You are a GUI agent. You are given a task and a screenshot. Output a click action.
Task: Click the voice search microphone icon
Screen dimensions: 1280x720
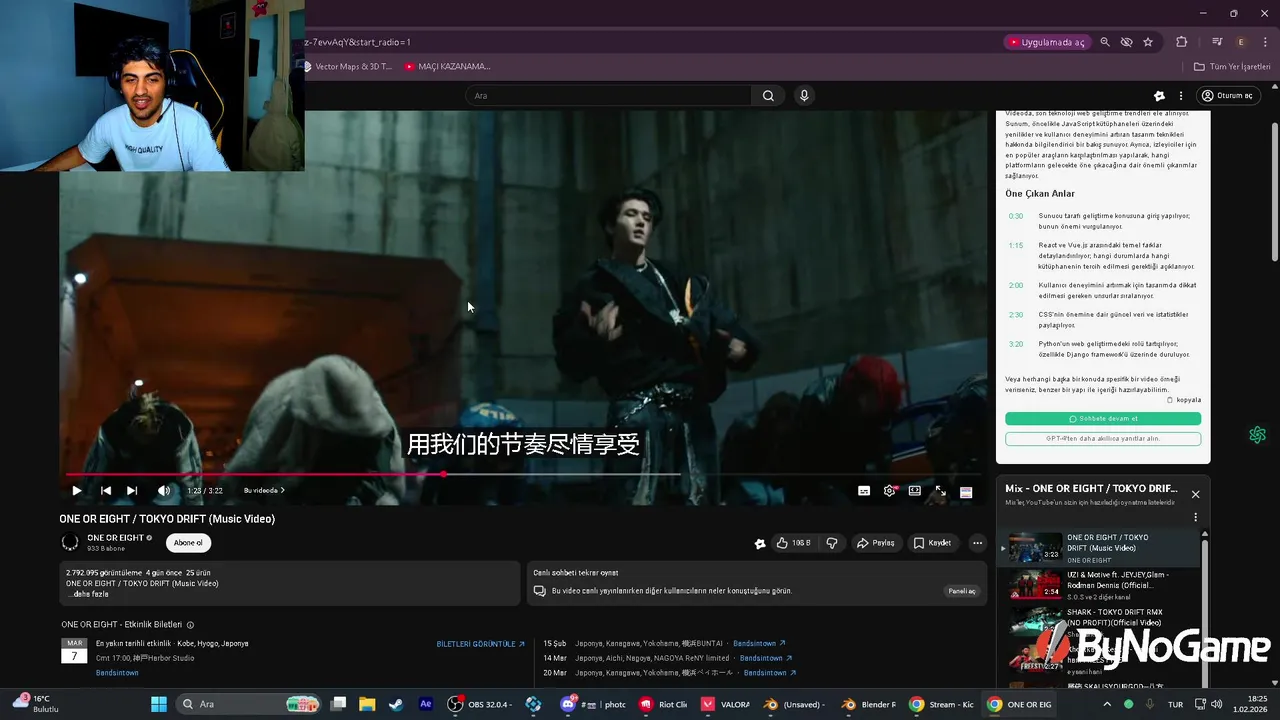(x=804, y=96)
